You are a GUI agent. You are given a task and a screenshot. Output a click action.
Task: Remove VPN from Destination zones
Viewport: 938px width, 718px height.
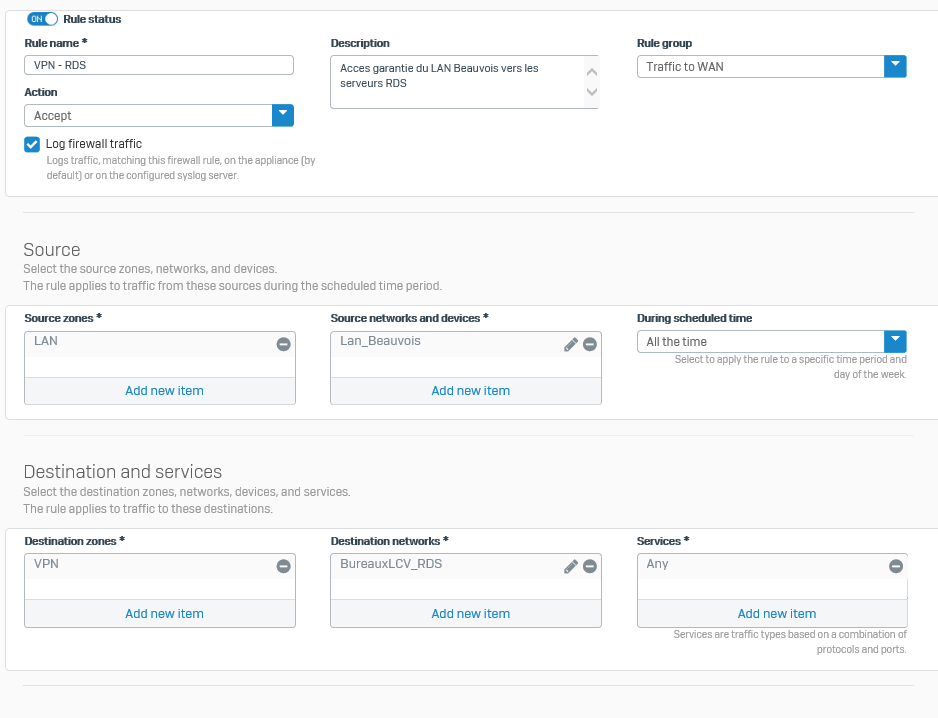pyautogui.click(x=284, y=566)
